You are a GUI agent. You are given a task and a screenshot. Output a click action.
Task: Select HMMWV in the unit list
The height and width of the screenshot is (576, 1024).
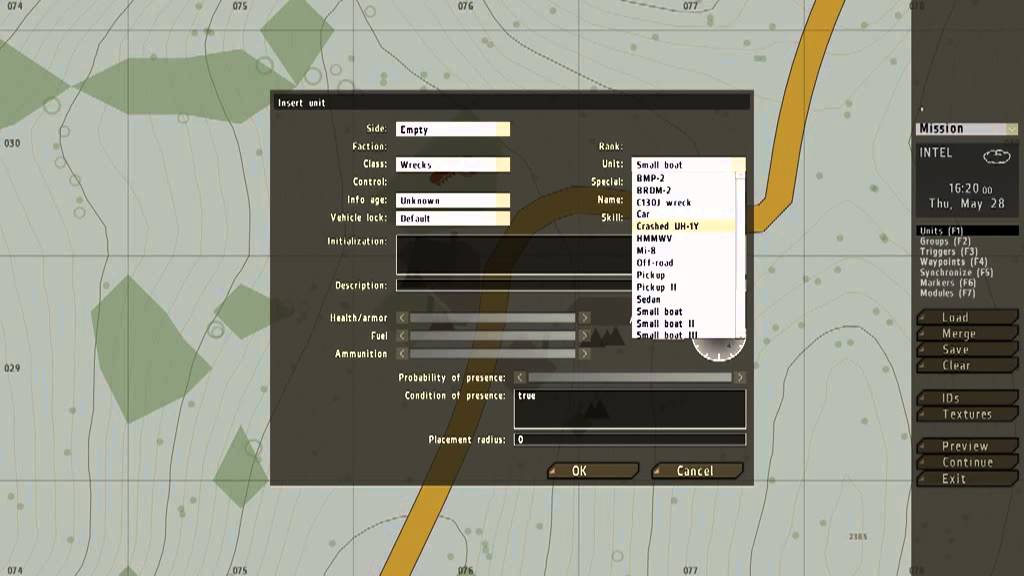tap(684, 238)
